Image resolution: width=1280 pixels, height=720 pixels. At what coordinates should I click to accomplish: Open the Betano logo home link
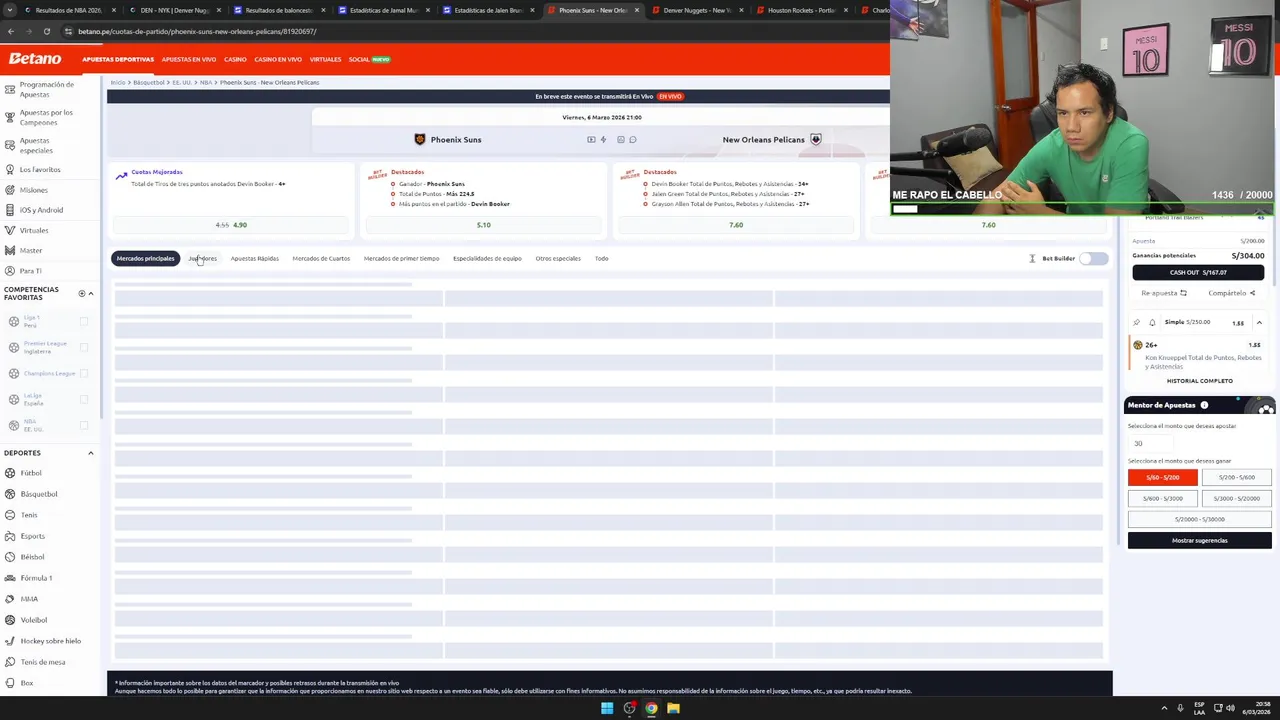(35, 59)
